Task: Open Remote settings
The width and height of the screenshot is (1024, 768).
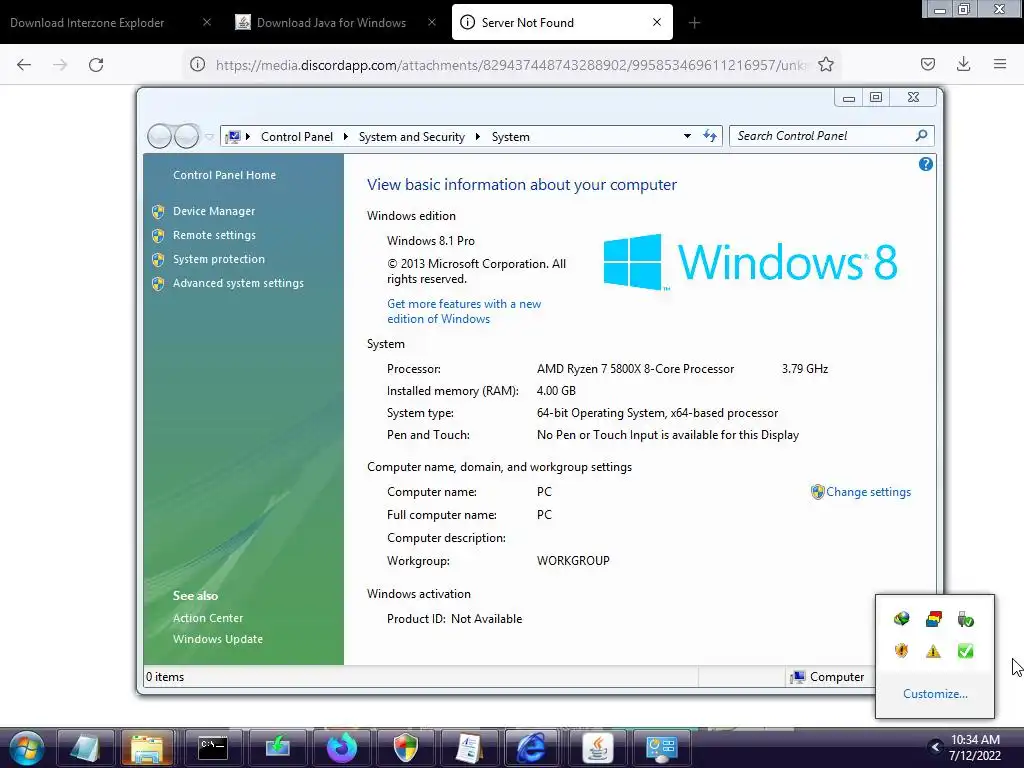Action: click(x=214, y=235)
